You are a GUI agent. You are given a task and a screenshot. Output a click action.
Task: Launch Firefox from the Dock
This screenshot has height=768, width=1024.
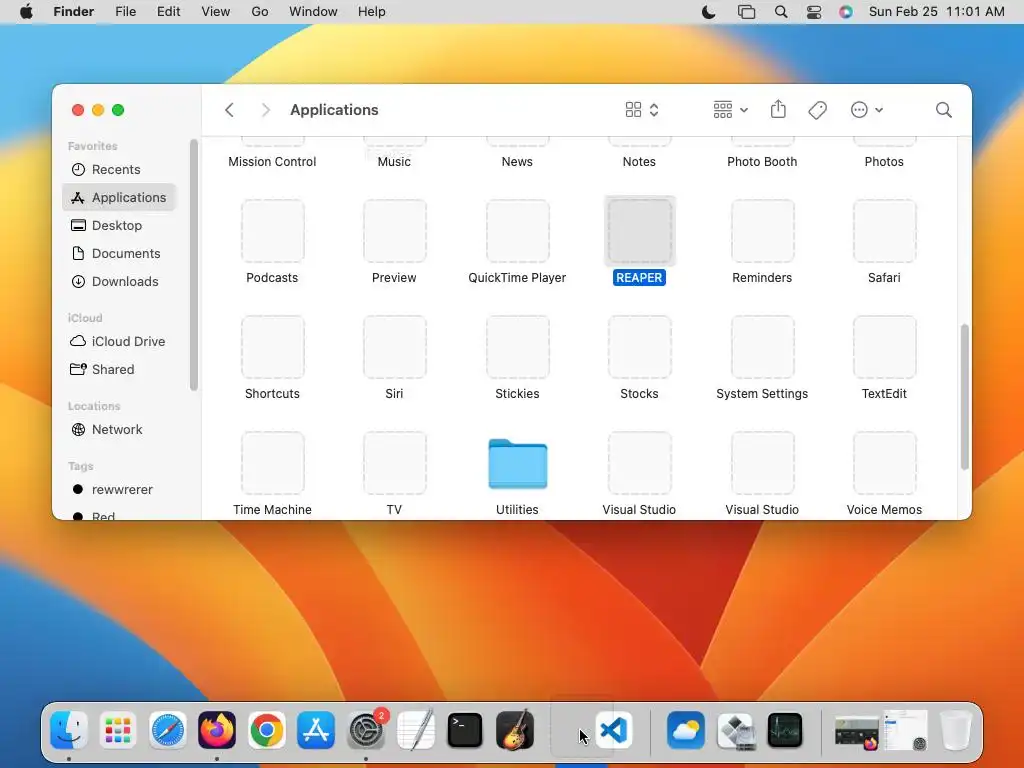pos(217,729)
